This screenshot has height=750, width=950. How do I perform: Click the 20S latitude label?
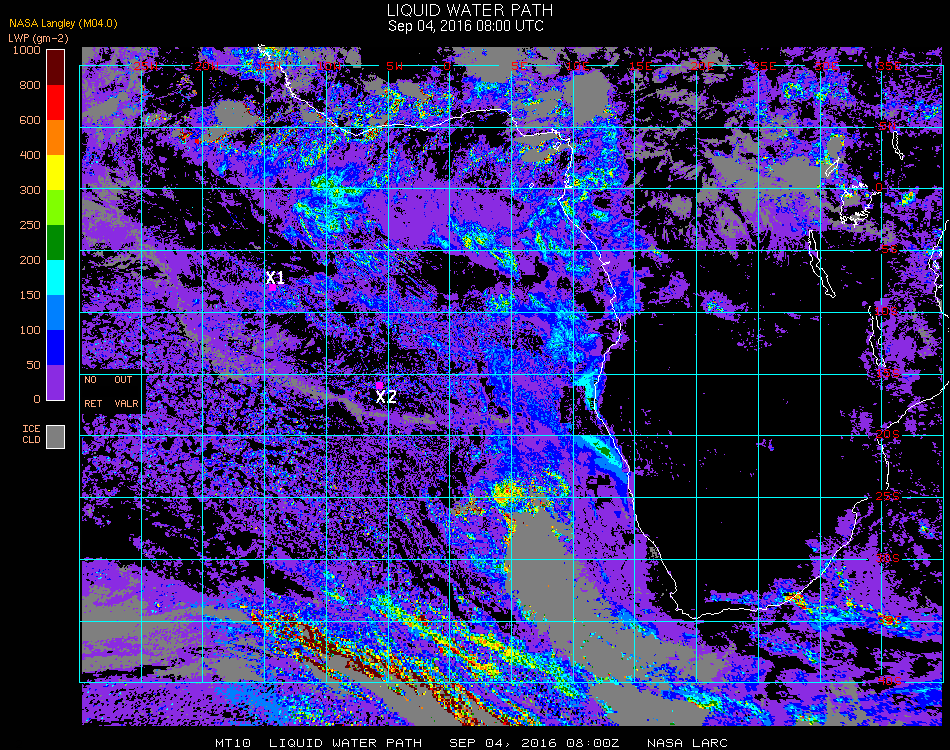point(888,434)
